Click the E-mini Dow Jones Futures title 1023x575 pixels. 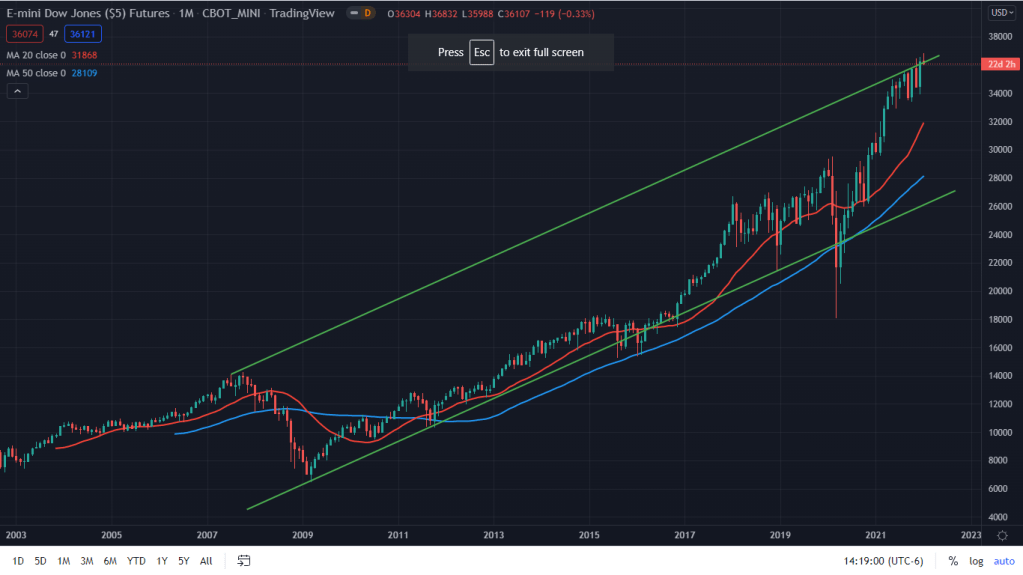98,13
